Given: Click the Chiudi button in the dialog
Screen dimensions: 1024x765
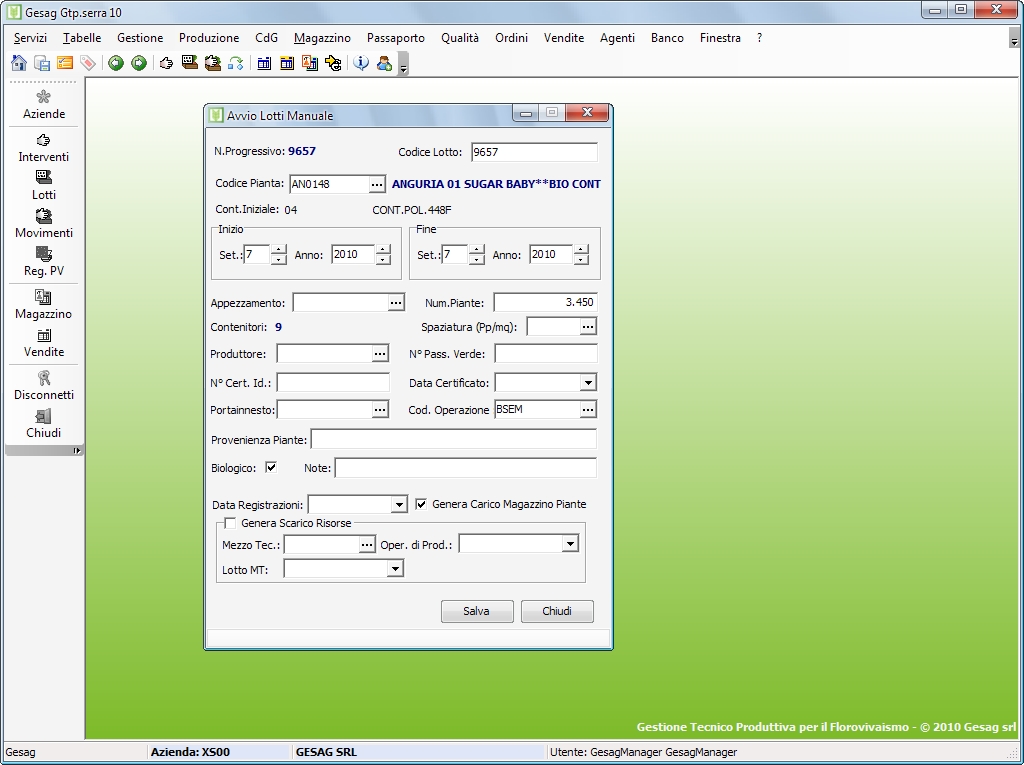Looking at the screenshot, I should click(x=557, y=611).
